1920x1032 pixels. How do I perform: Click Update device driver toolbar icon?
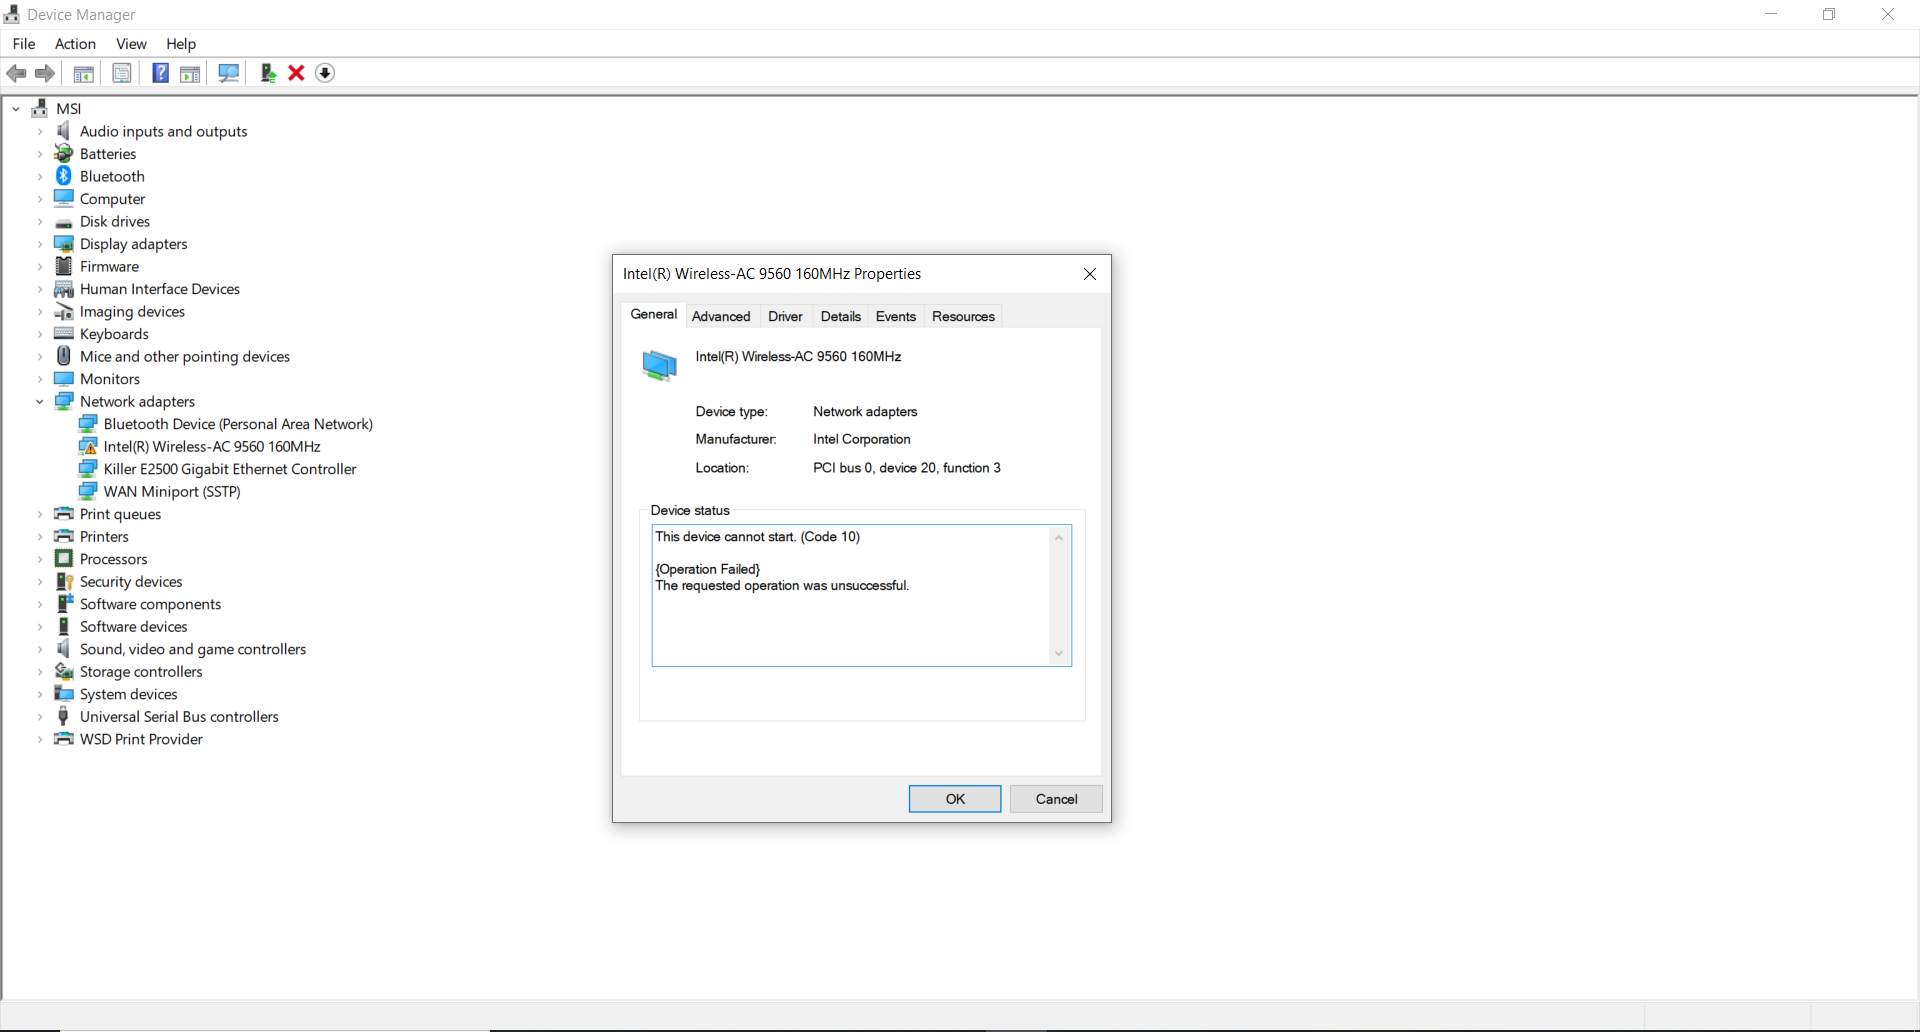pyautogui.click(x=268, y=73)
